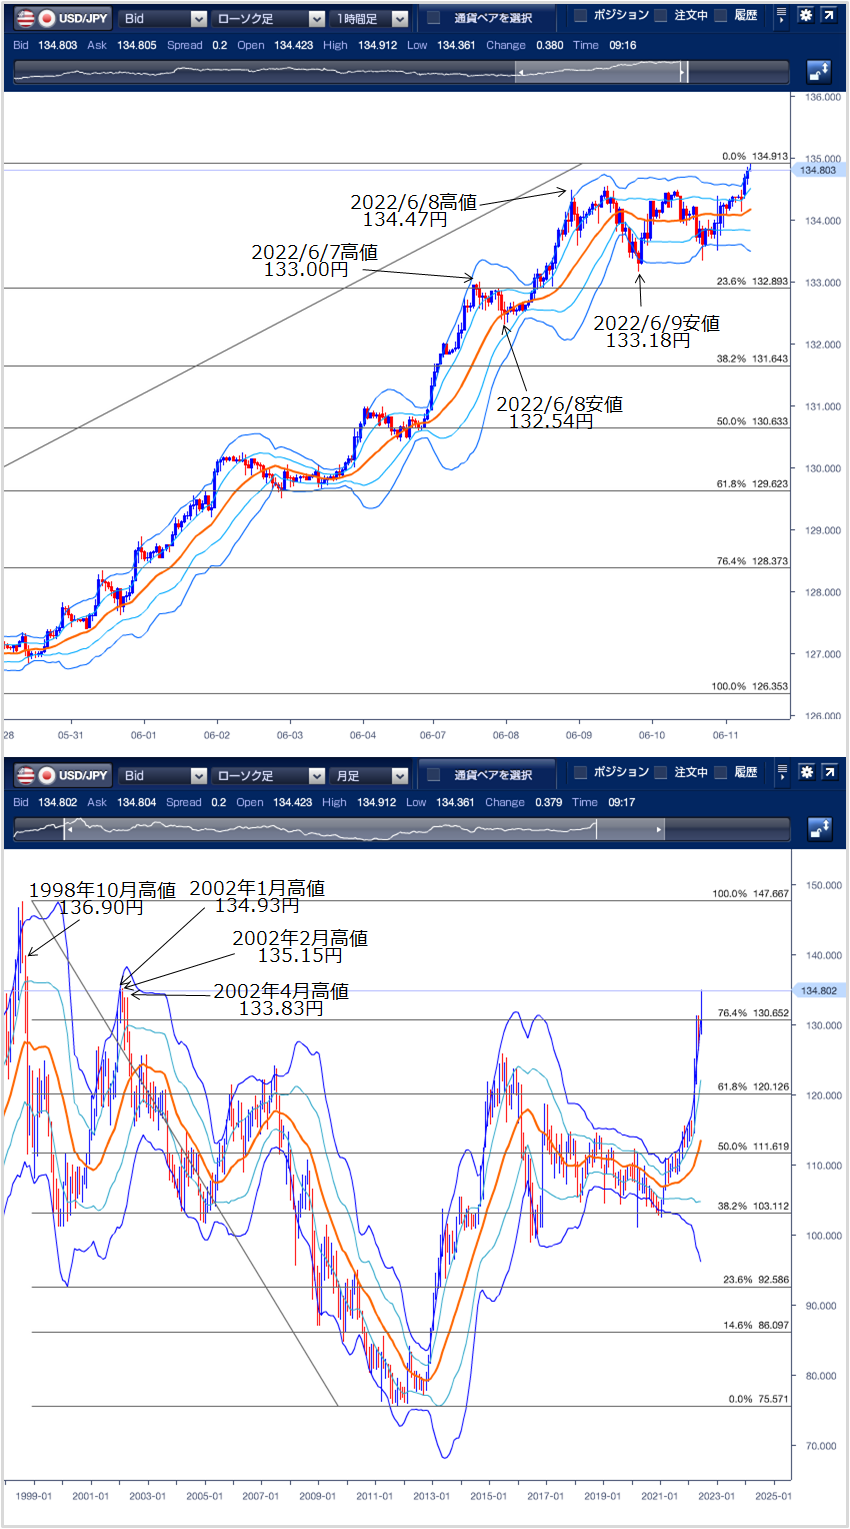Click Change value 0.379
850x1529 pixels.
[548, 802]
